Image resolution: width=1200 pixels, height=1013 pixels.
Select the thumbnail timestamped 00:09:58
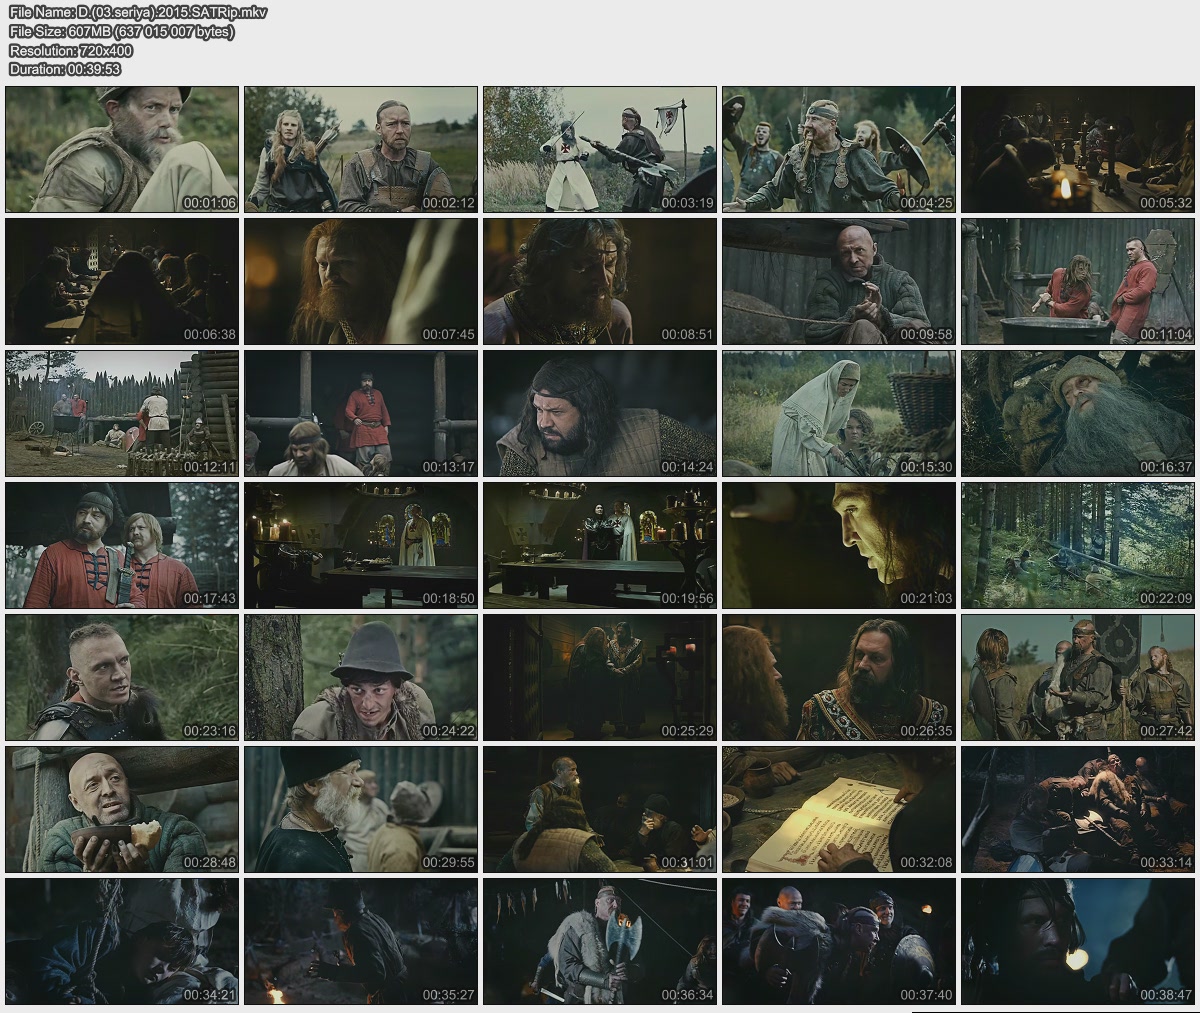click(x=839, y=281)
